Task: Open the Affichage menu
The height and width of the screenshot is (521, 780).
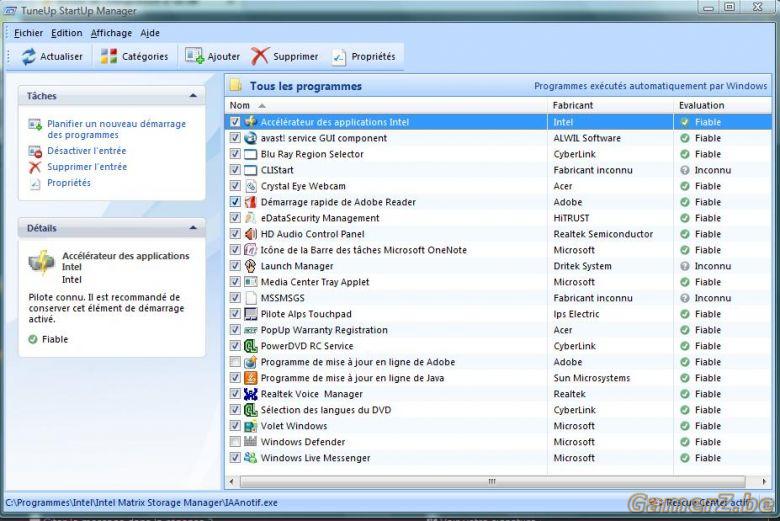Action: pyautogui.click(x=111, y=33)
